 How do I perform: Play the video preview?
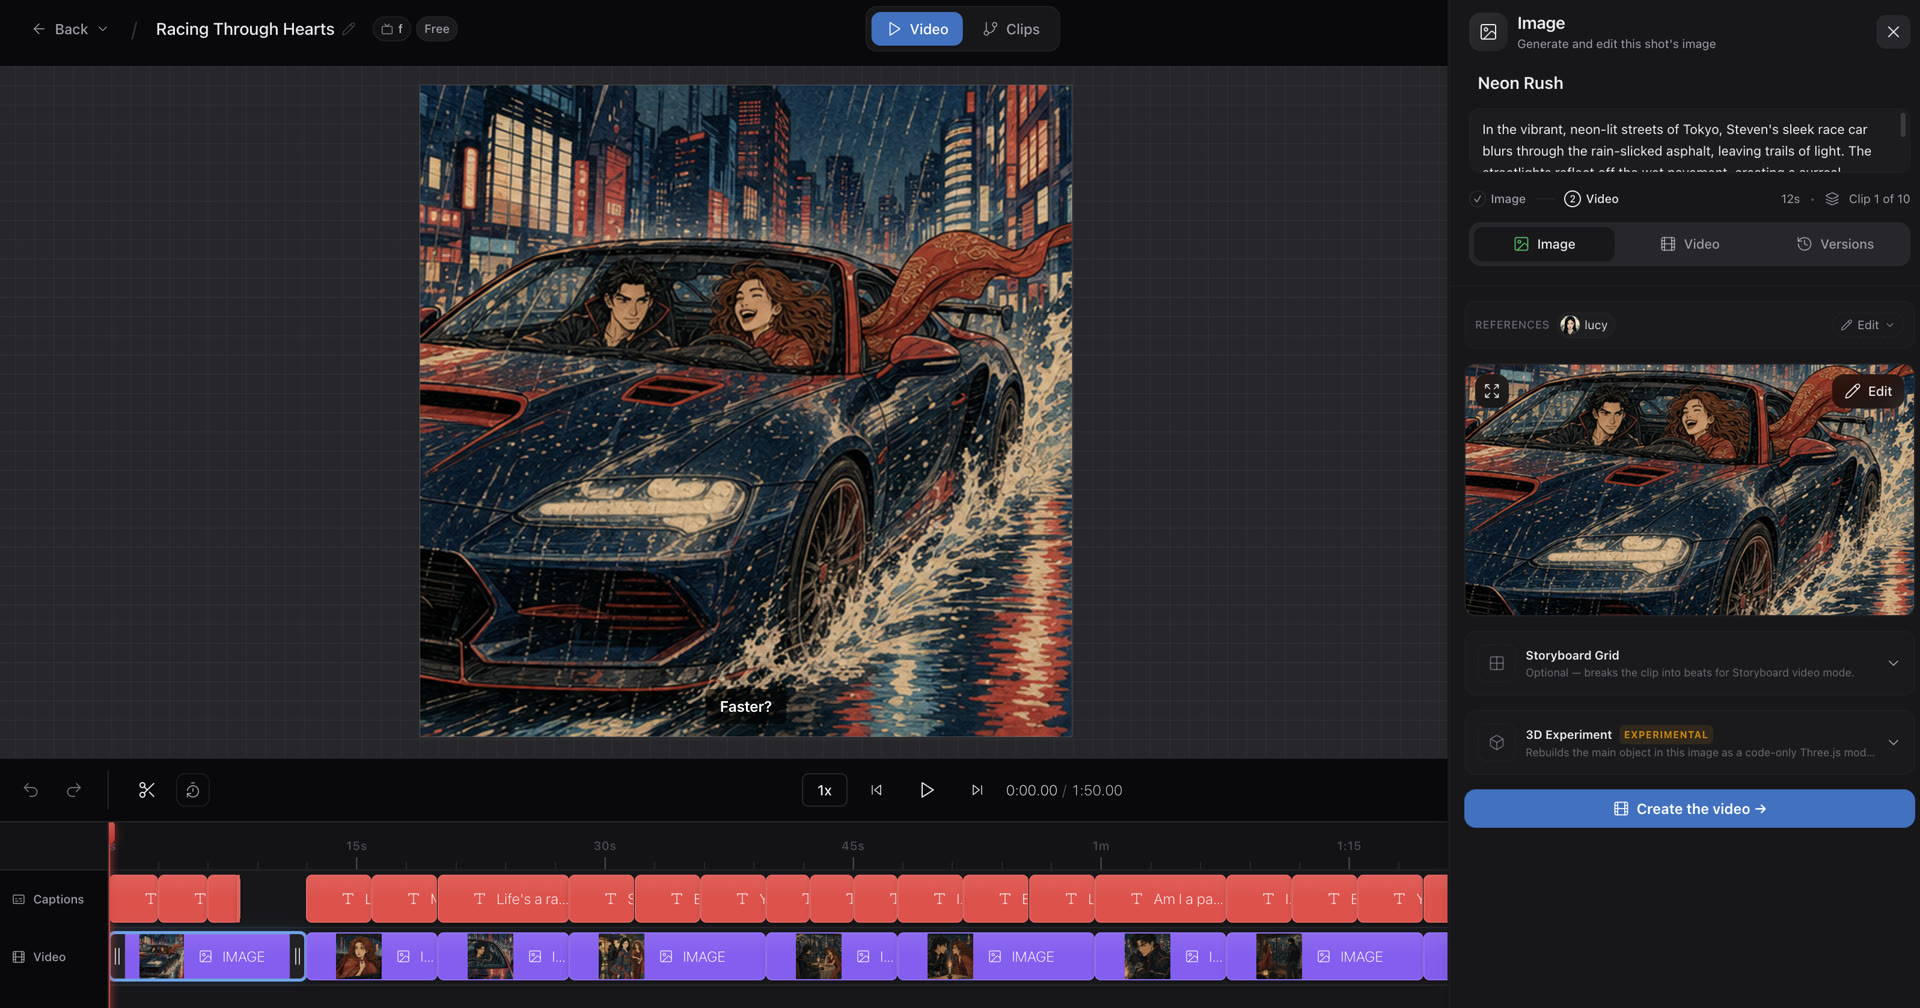tap(927, 790)
